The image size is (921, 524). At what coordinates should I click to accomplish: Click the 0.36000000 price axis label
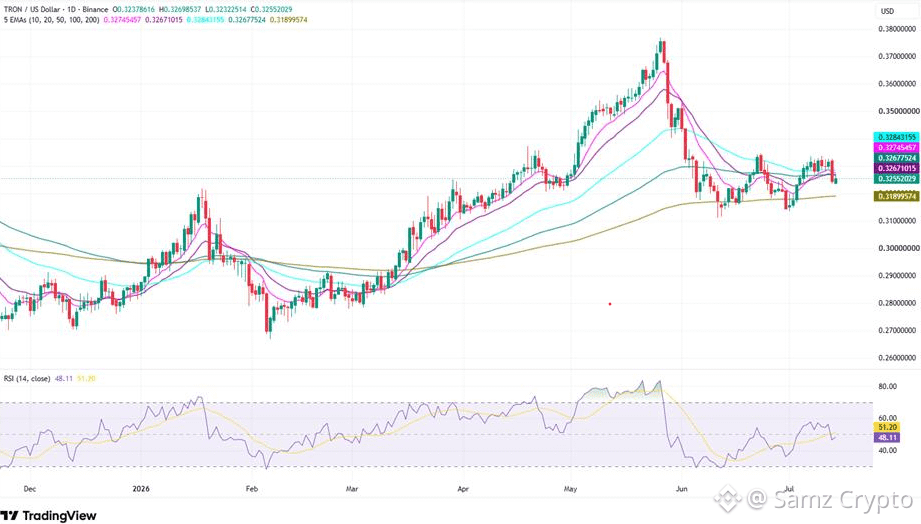[897, 83]
